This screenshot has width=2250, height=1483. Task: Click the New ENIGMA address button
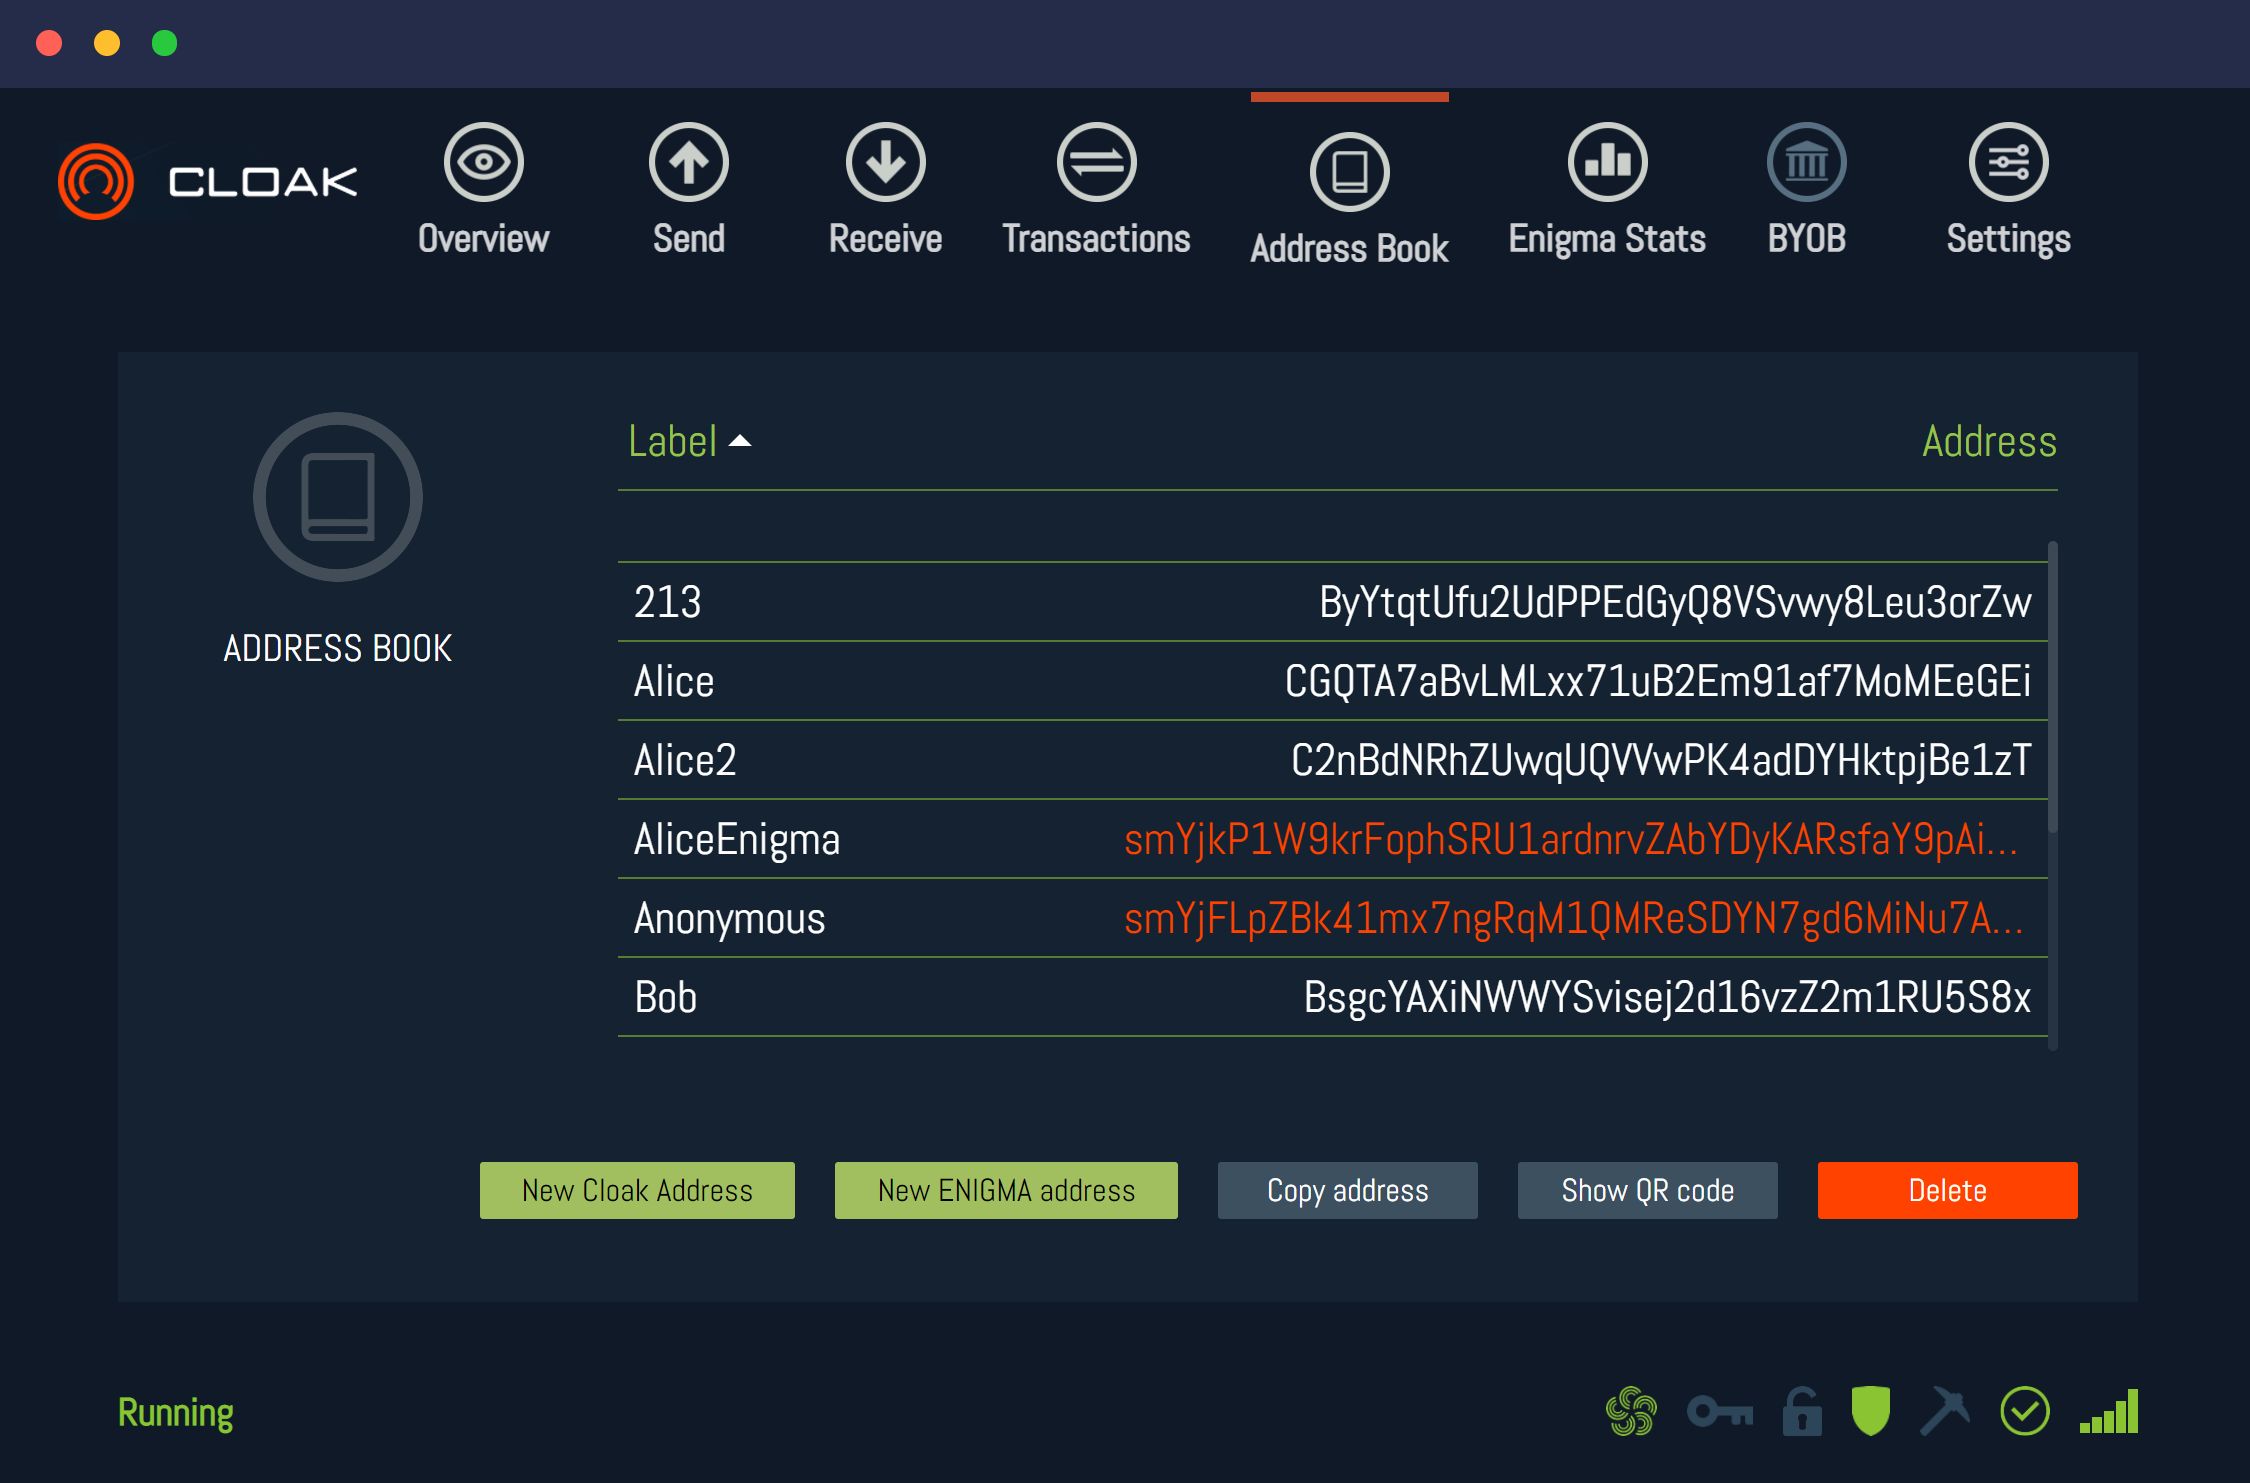[1006, 1190]
